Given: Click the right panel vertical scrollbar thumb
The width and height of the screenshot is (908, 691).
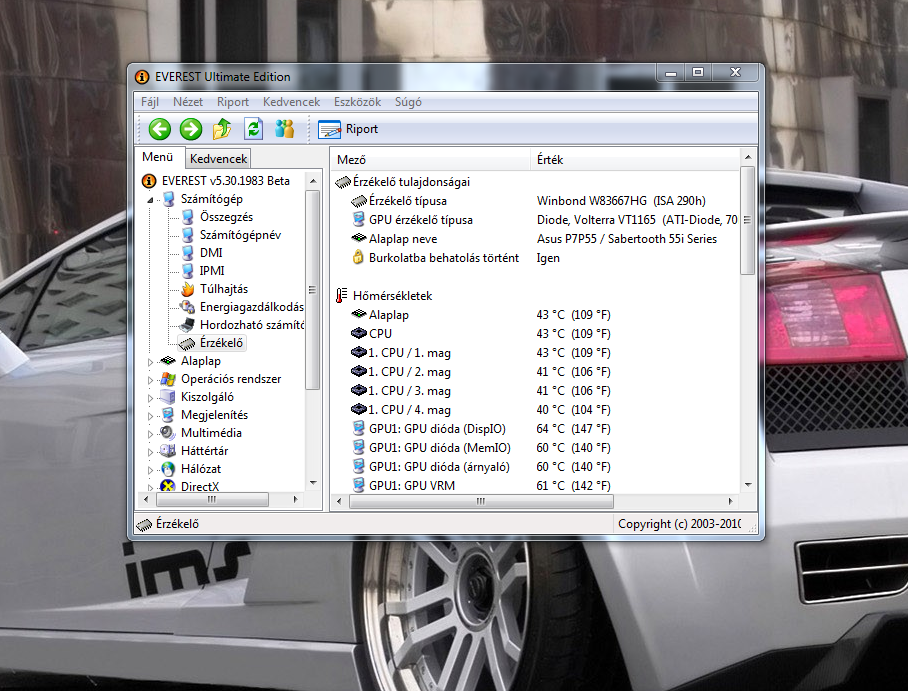Looking at the screenshot, I should pyautogui.click(x=748, y=220).
